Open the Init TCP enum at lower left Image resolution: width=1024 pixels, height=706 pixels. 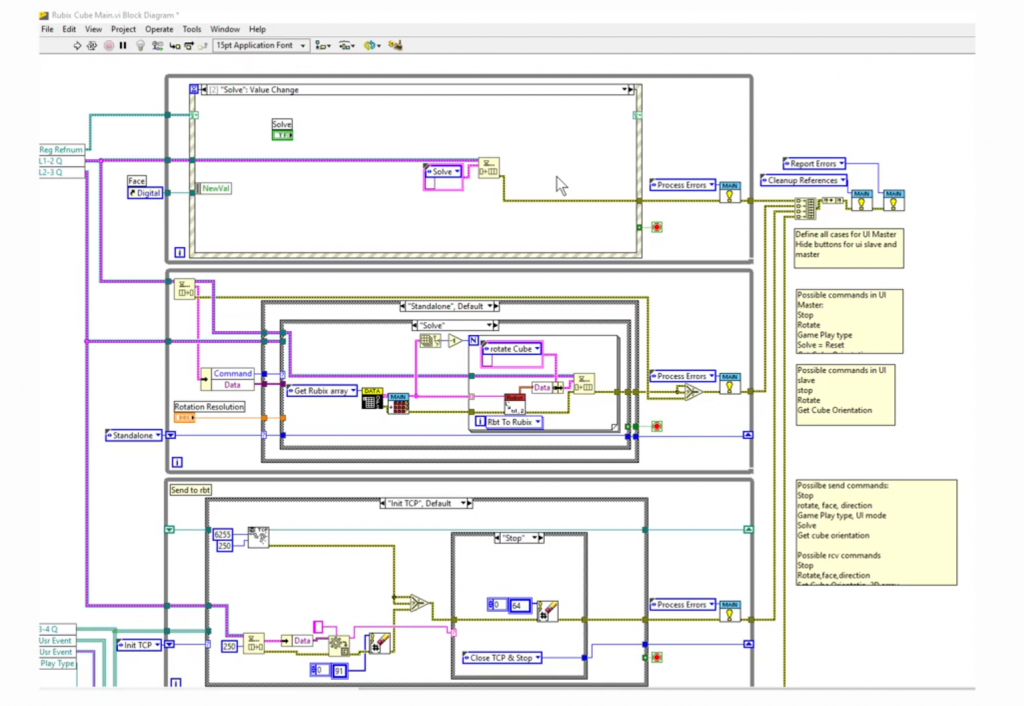point(138,645)
